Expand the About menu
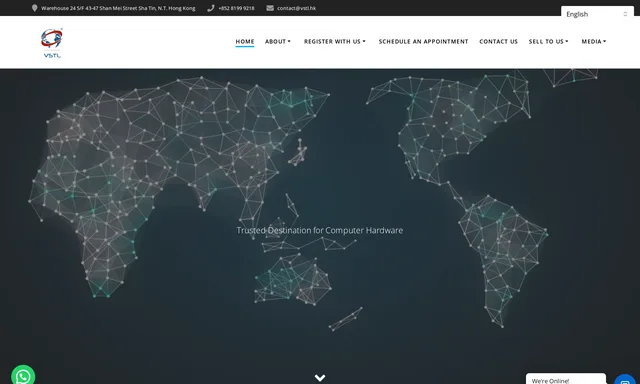Image resolution: width=640 pixels, height=384 pixels. [278, 42]
